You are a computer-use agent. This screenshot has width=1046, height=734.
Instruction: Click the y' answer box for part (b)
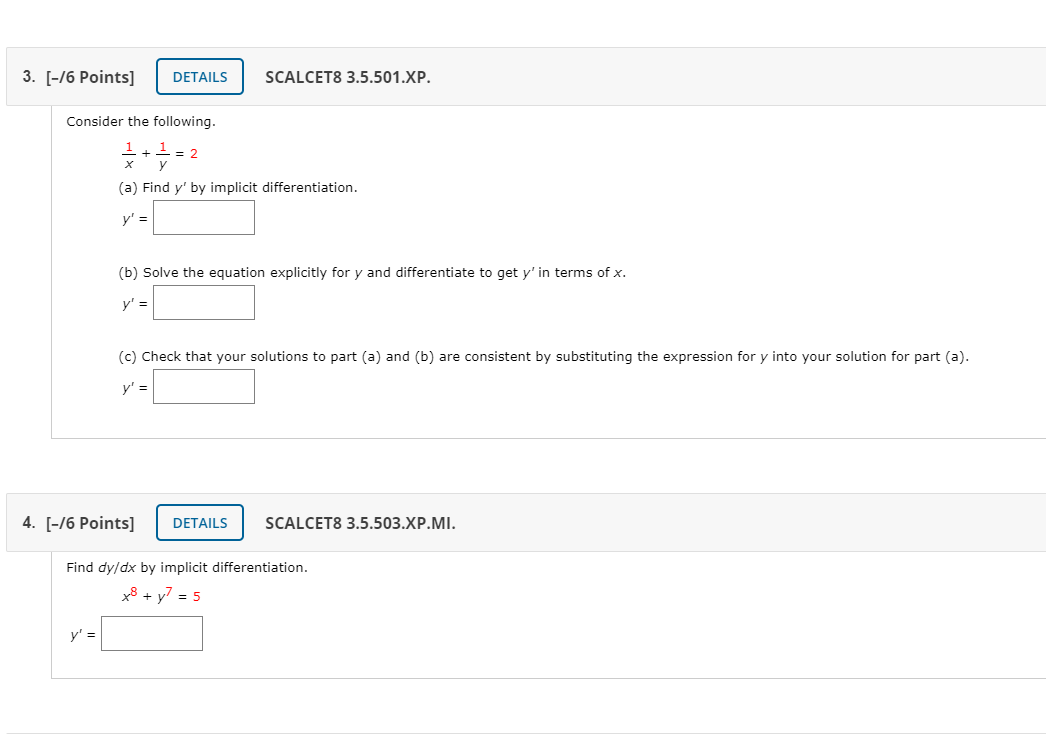point(203,302)
